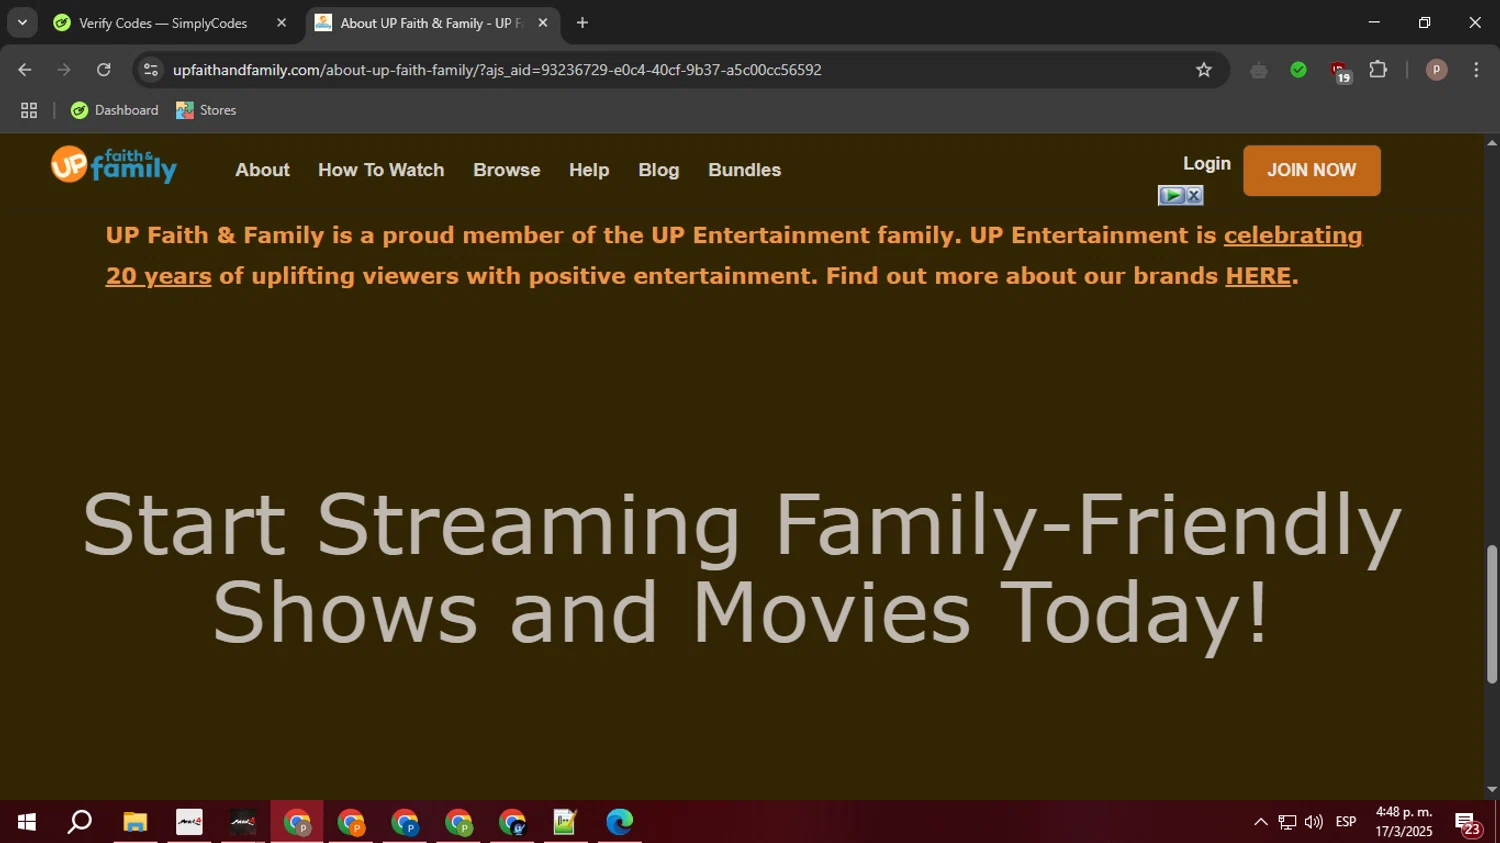Click the green checkmark extension icon
Image resolution: width=1500 pixels, height=843 pixels.
tap(1298, 70)
